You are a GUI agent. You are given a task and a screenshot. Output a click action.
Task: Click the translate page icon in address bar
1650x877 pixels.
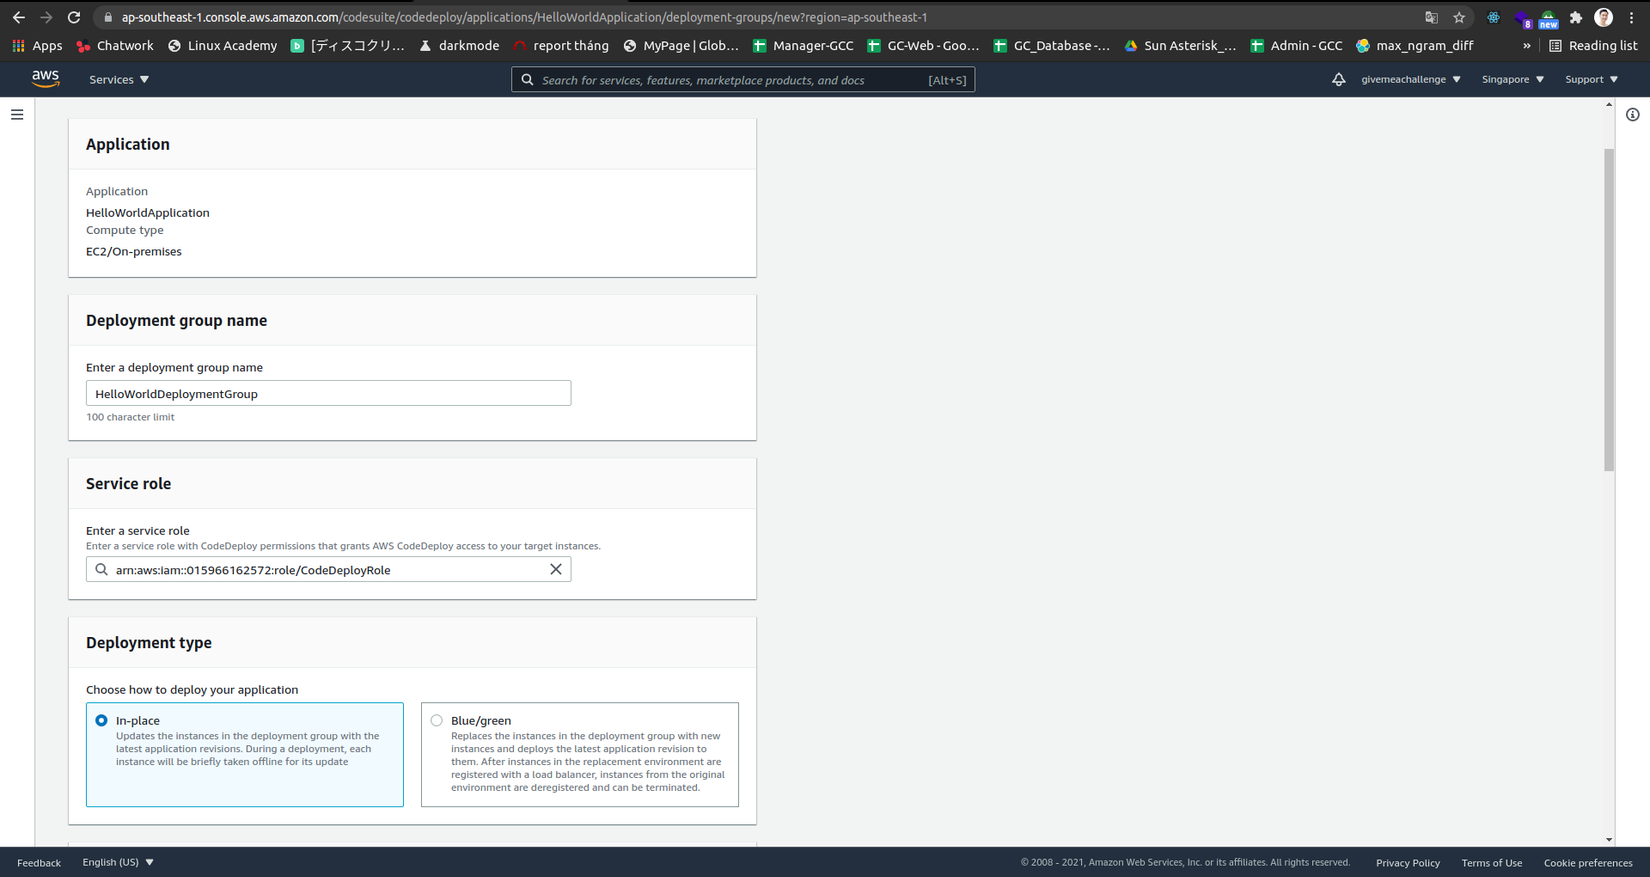point(1431,17)
